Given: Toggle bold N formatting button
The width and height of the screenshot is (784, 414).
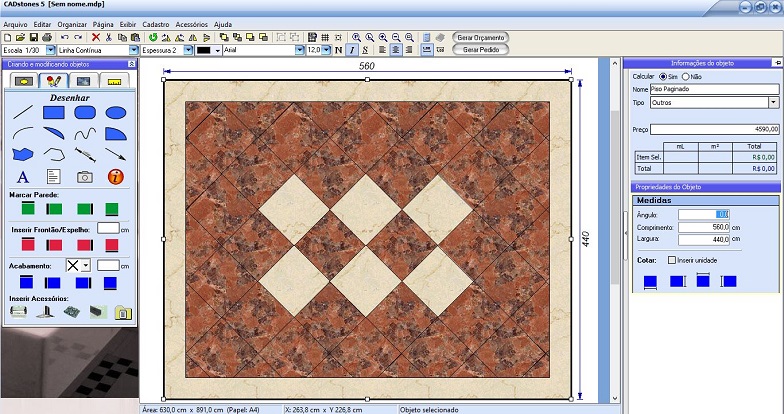Looking at the screenshot, I should tap(339, 50).
